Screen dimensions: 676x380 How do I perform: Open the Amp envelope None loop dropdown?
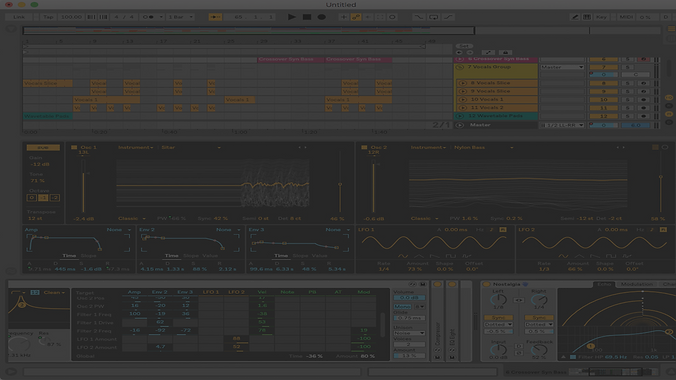[x=119, y=230]
